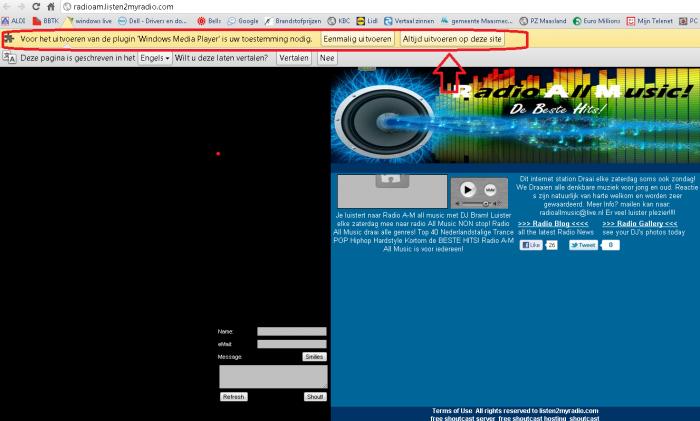Viewport: 700px width, 421px height.
Task: Click into the Message text area
Action: (x=273, y=376)
